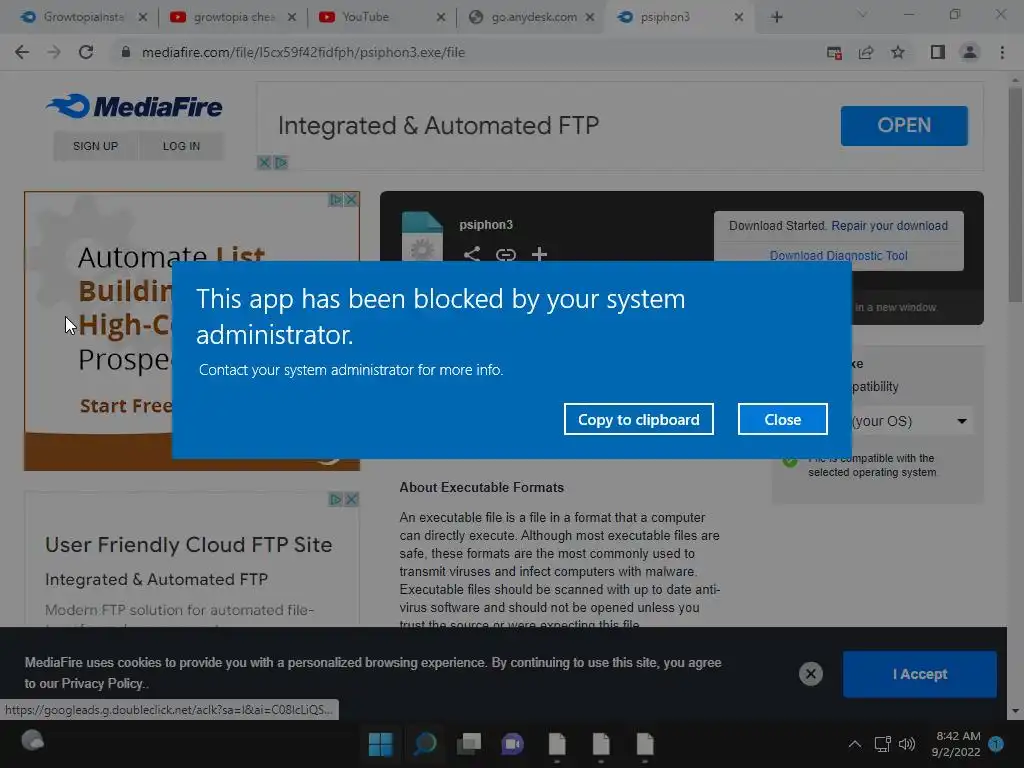Screen dimensions: 1024x768
Task: Open the Chat icon in taskbar
Action: 513,743
